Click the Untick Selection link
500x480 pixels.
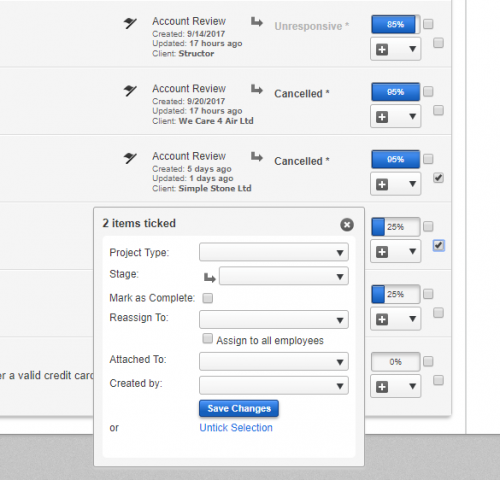[x=236, y=427]
